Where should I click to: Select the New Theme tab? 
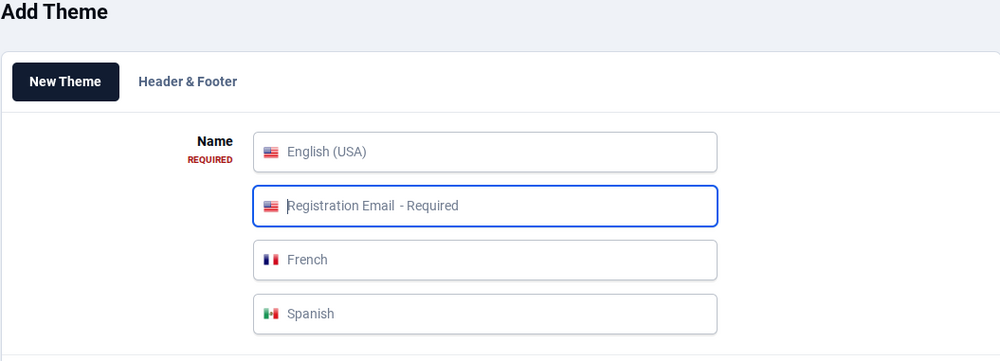[66, 82]
